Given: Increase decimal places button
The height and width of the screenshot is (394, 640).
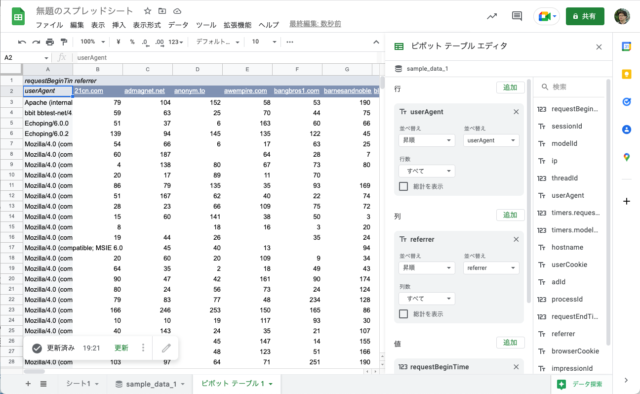Looking at the screenshot, I should [160, 42].
